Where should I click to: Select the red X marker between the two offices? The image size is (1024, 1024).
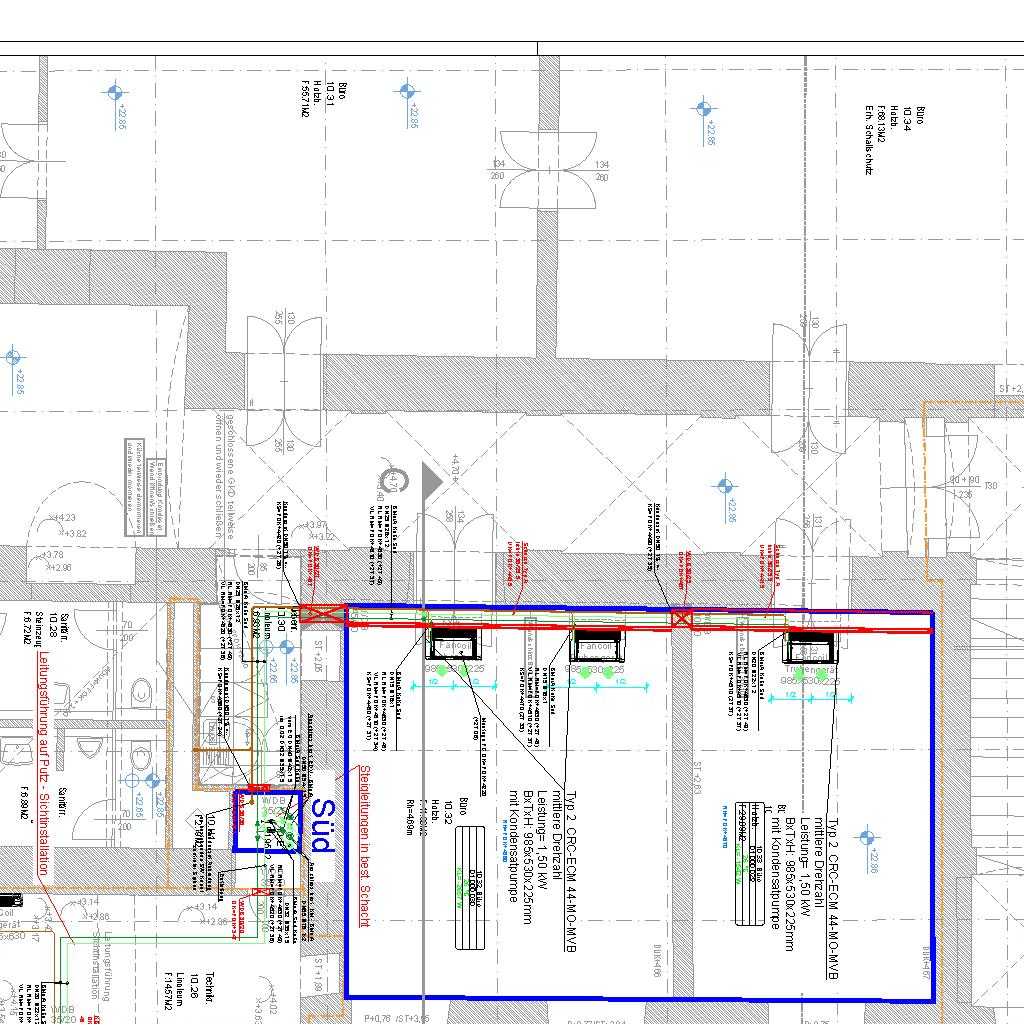coord(682,619)
